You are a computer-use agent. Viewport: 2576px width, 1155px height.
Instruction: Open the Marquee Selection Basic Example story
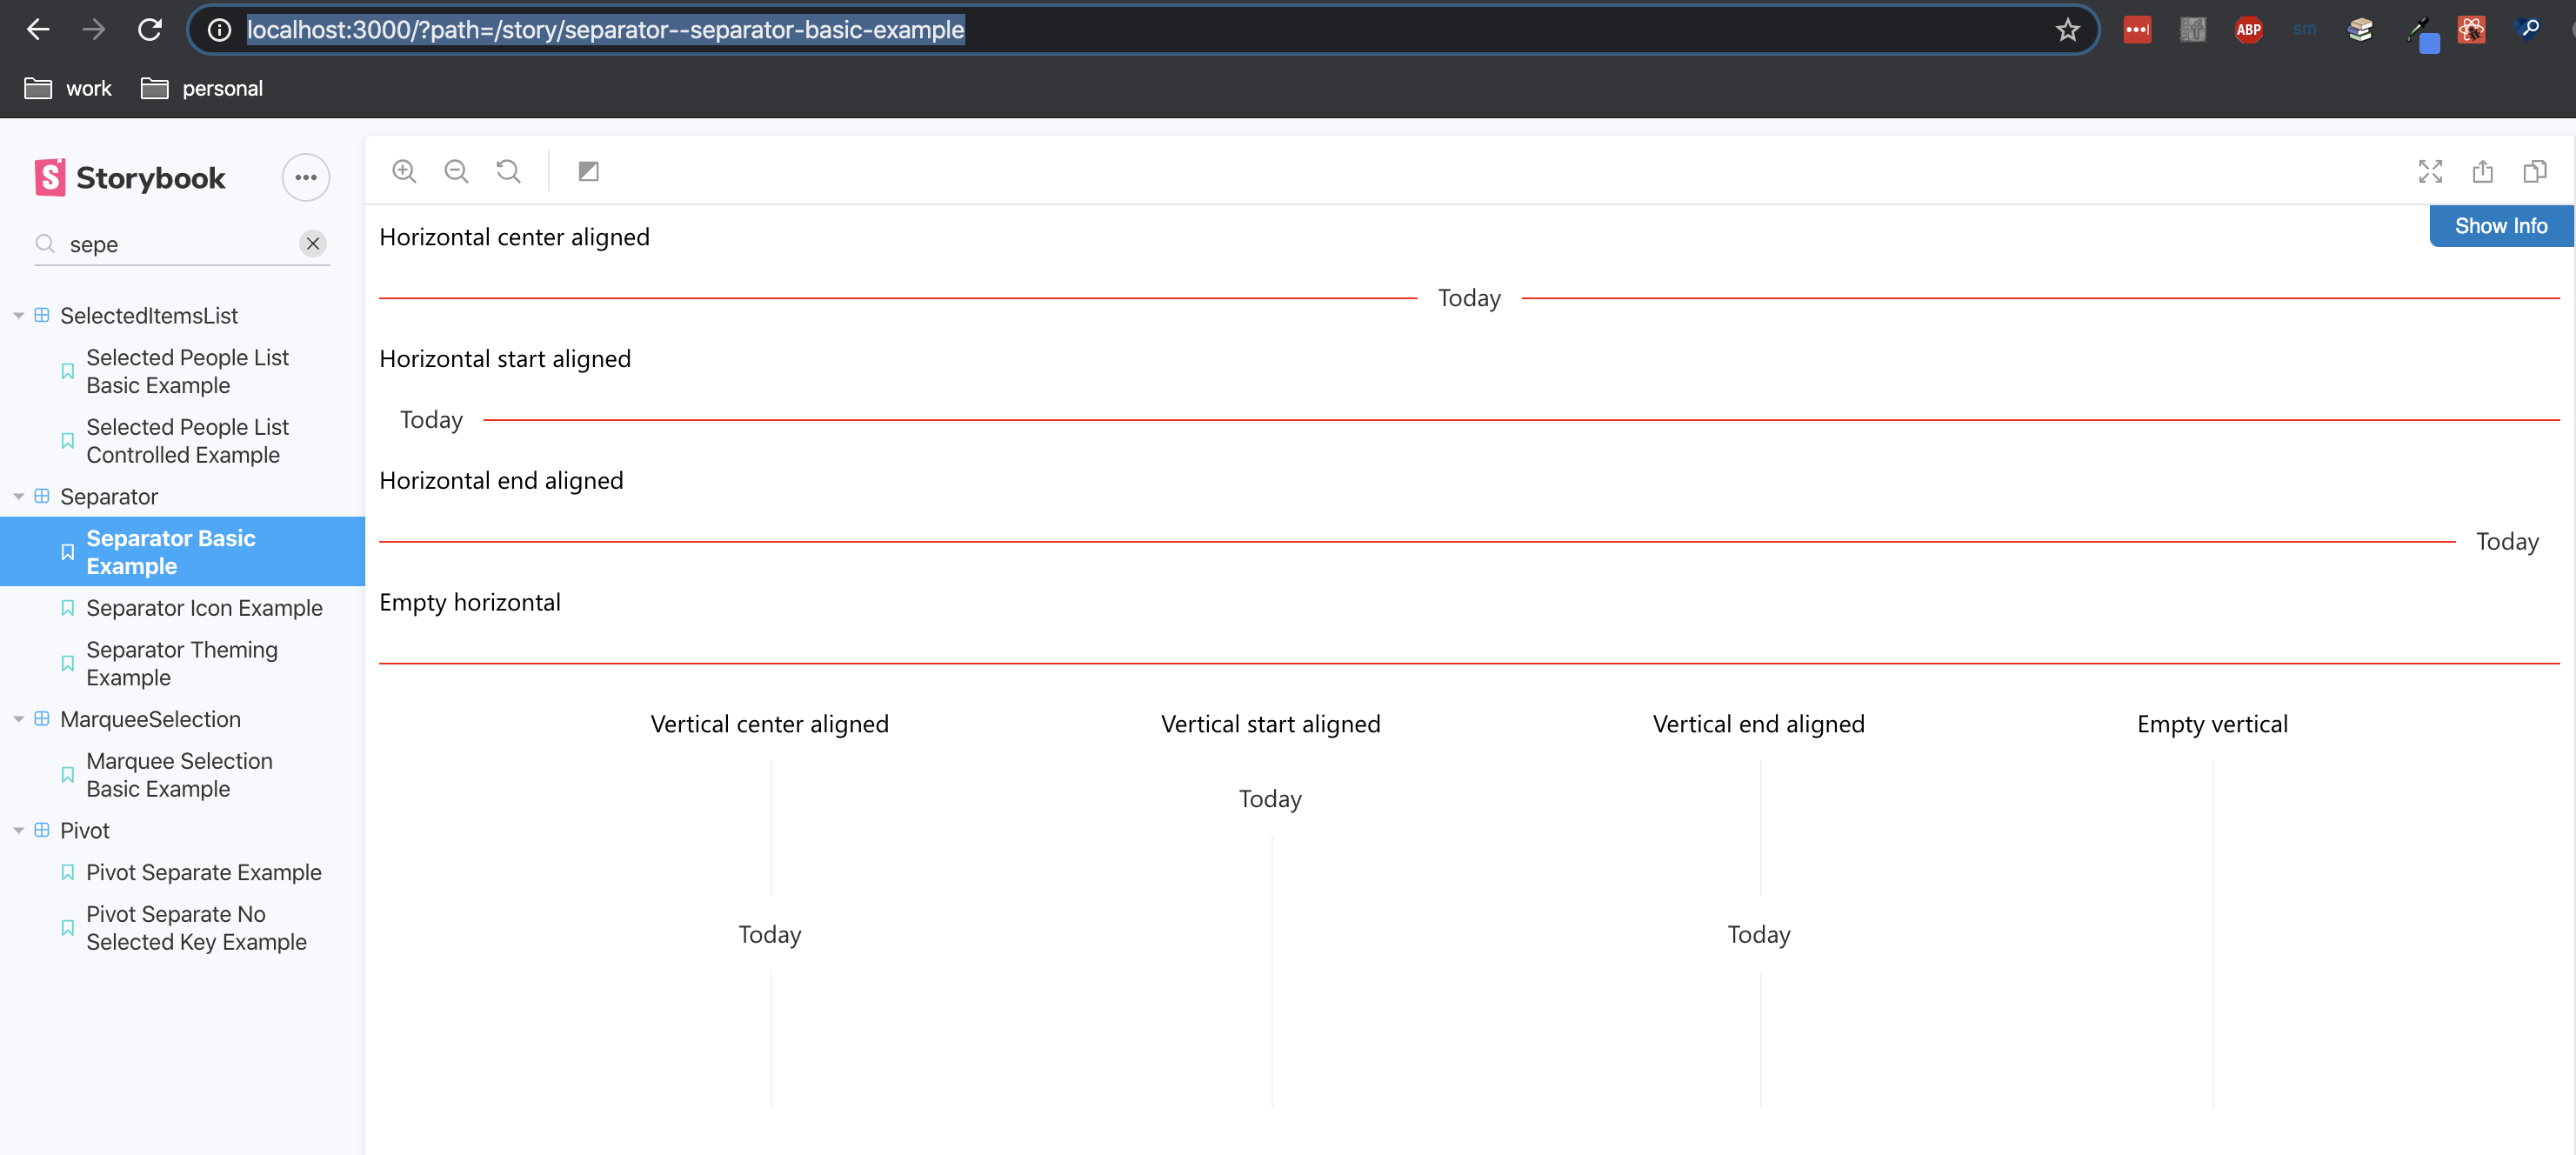click(x=179, y=774)
